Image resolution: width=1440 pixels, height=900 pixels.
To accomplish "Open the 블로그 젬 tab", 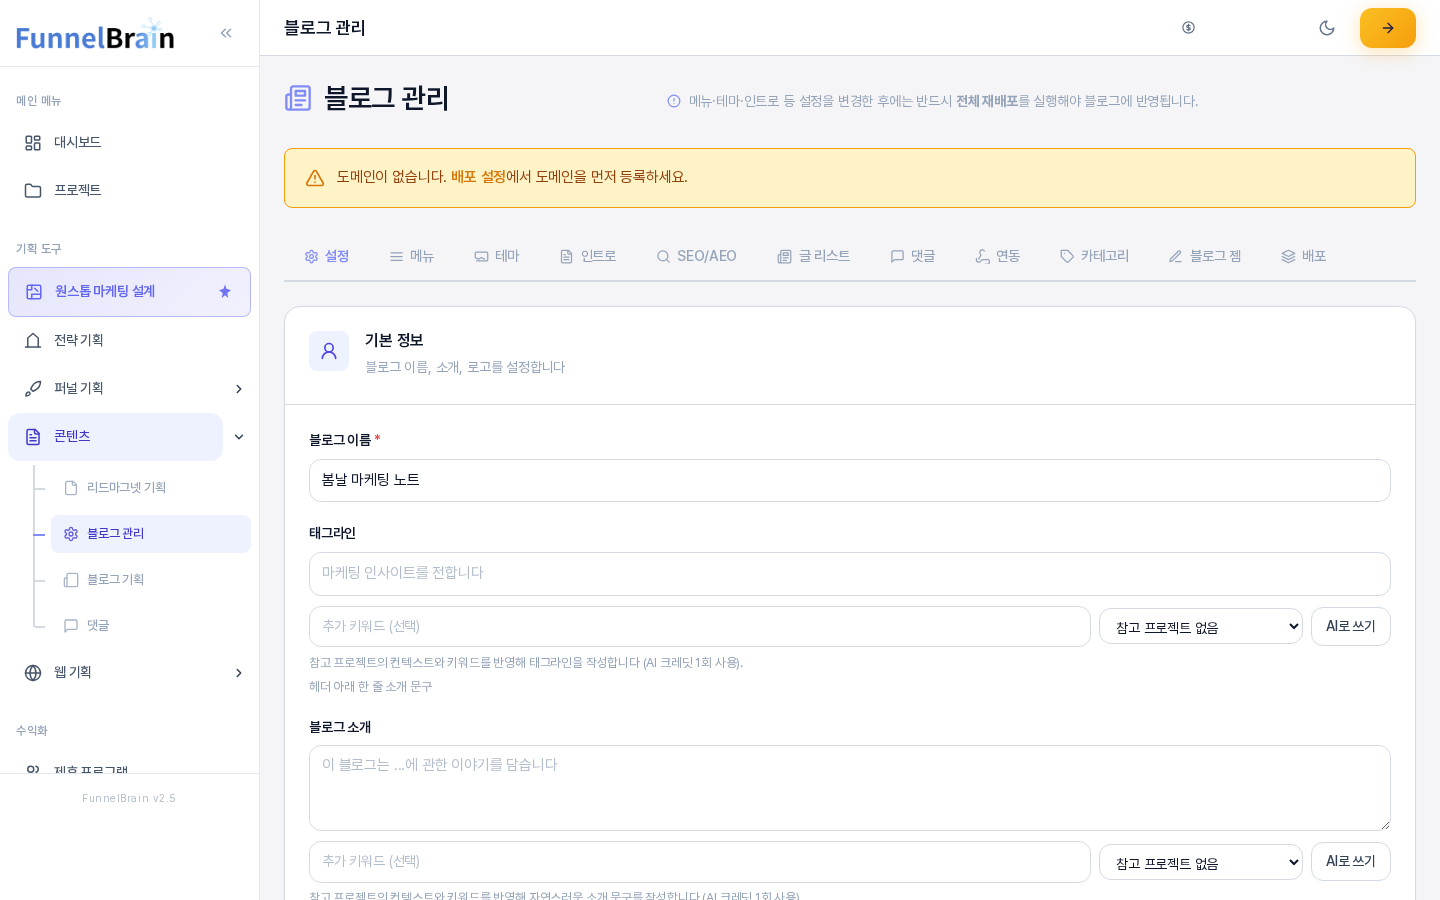I will click(x=1205, y=256).
